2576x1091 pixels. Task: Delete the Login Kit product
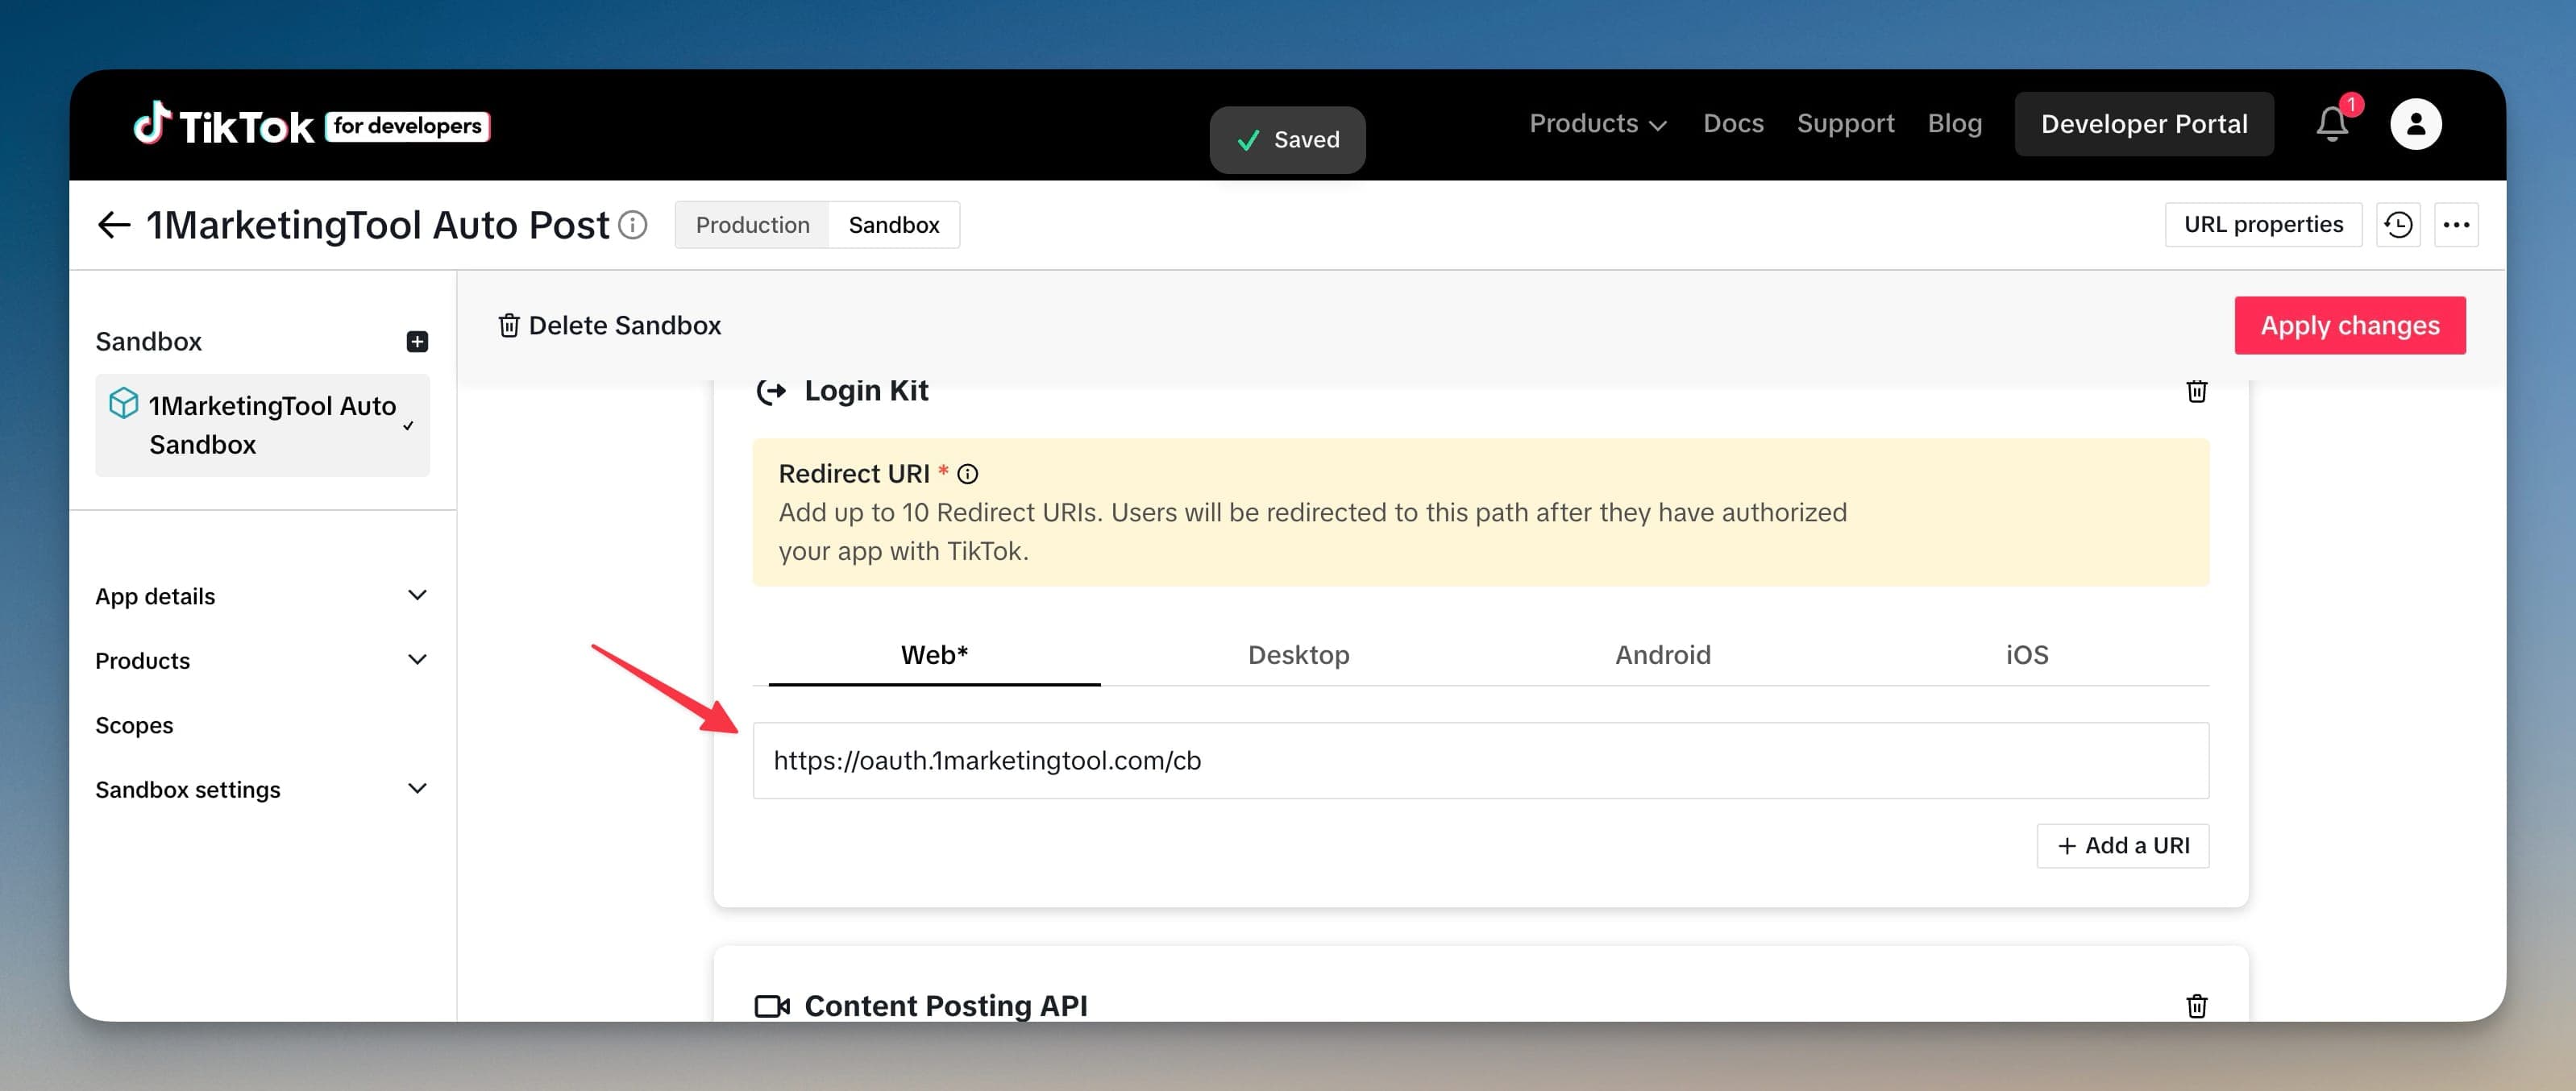[2196, 391]
